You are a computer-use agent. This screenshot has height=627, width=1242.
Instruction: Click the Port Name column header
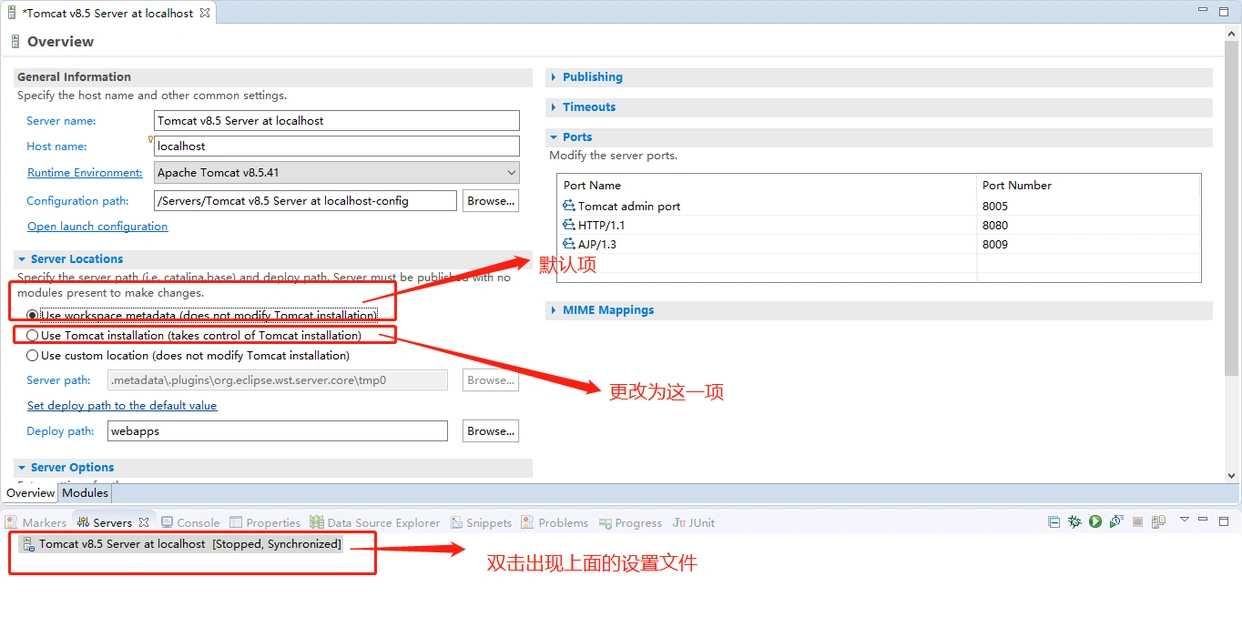[767, 185]
